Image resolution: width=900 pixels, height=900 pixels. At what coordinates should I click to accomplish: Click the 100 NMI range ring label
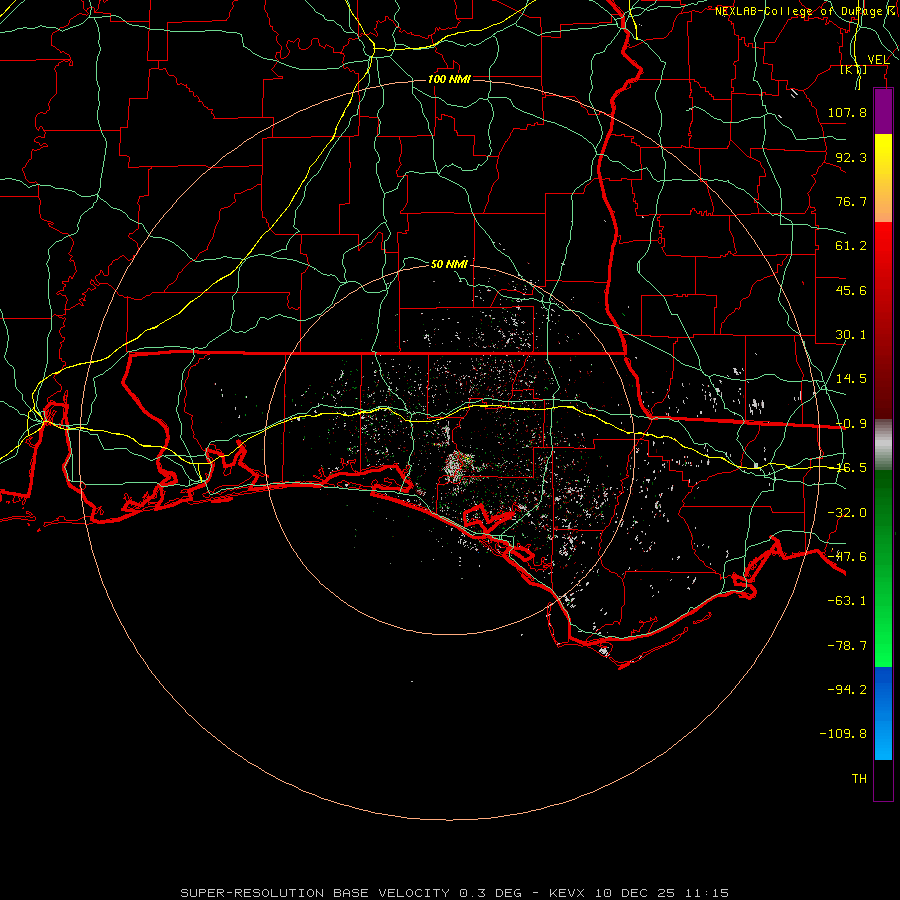(x=449, y=79)
